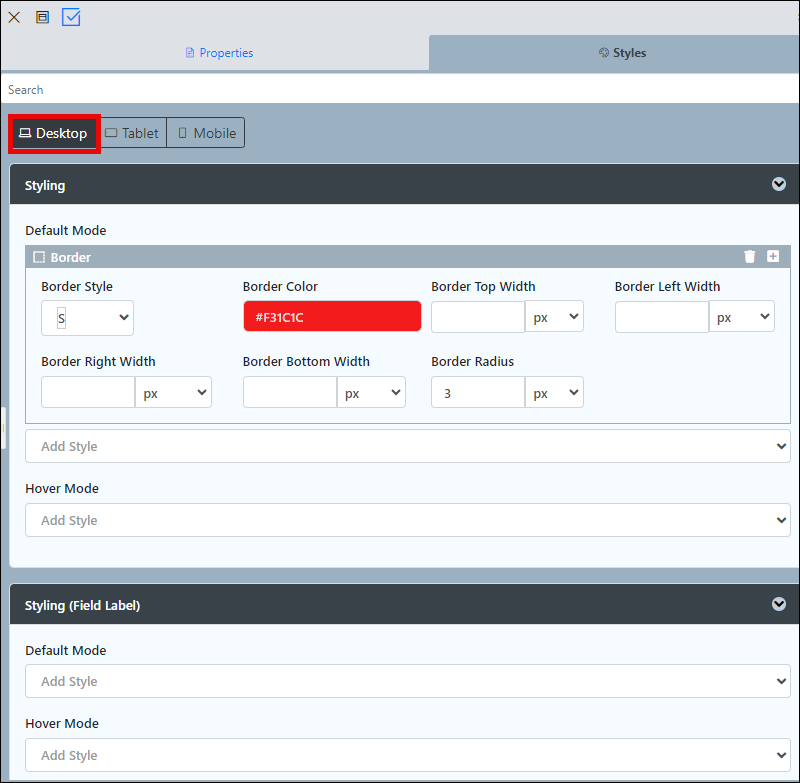
Task: Delete the Border style with trash icon
Action: click(x=749, y=256)
